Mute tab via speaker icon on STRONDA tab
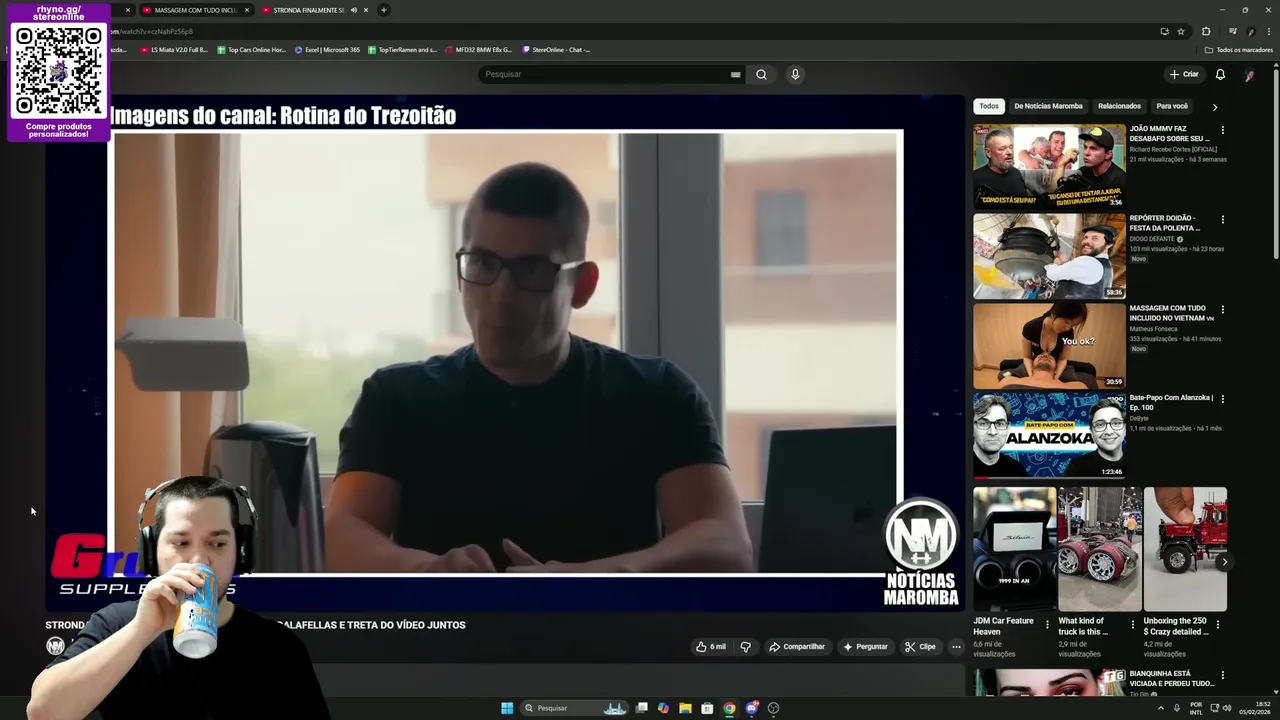The width and height of the screenshot is (1280, 720). [353, 10]
